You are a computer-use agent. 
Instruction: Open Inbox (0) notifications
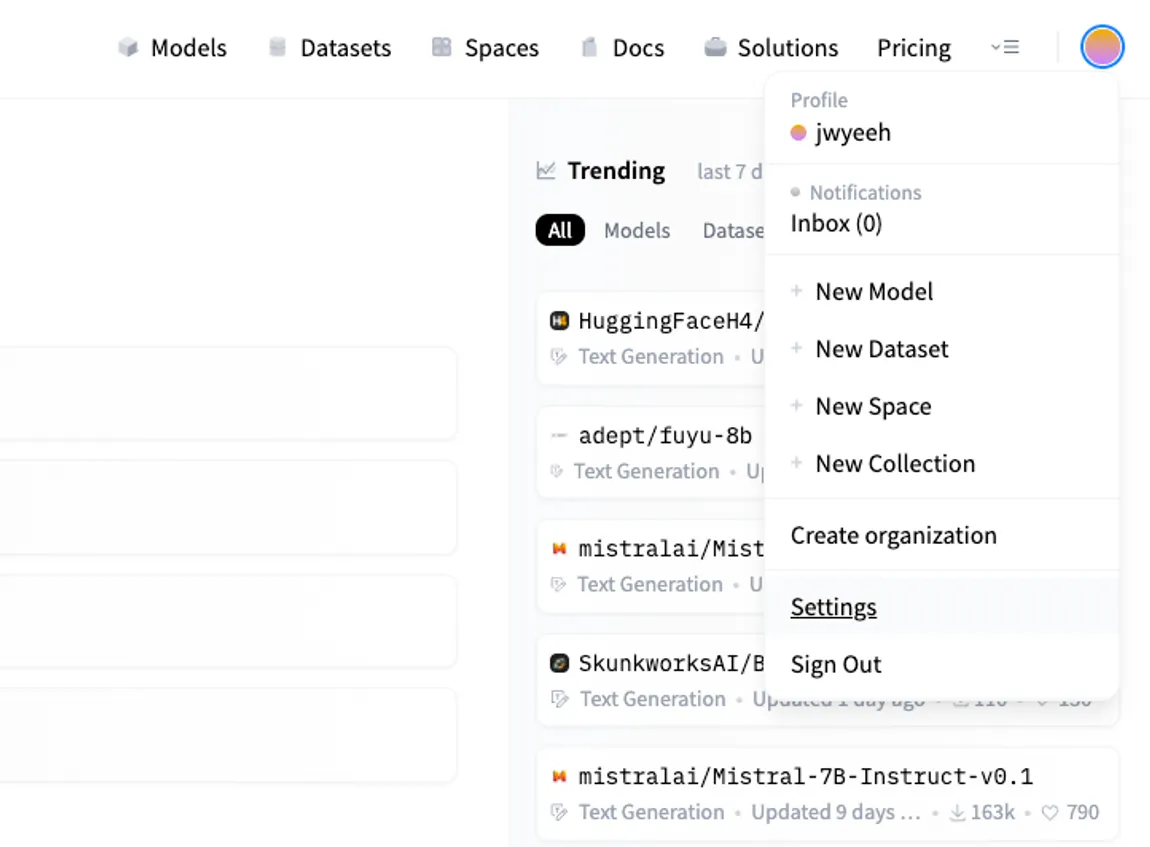pos(836,223)
